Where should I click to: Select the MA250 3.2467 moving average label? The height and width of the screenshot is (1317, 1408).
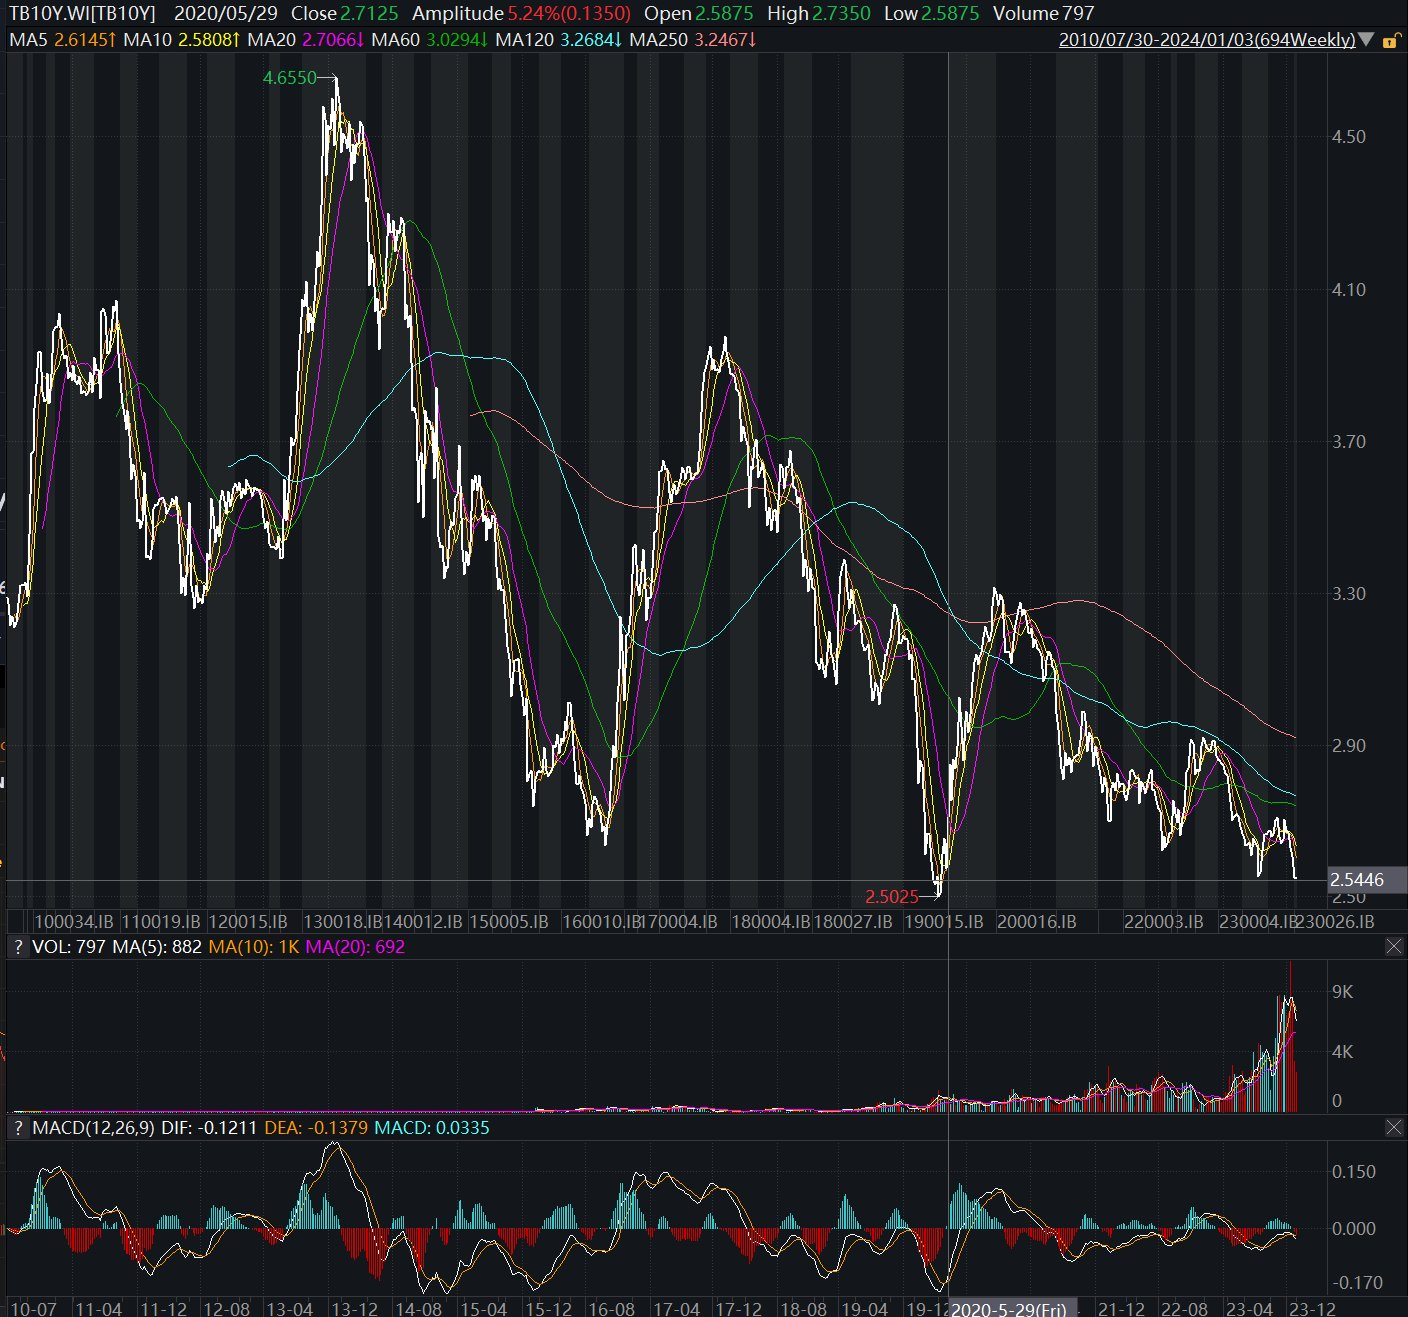click(693, 40)
